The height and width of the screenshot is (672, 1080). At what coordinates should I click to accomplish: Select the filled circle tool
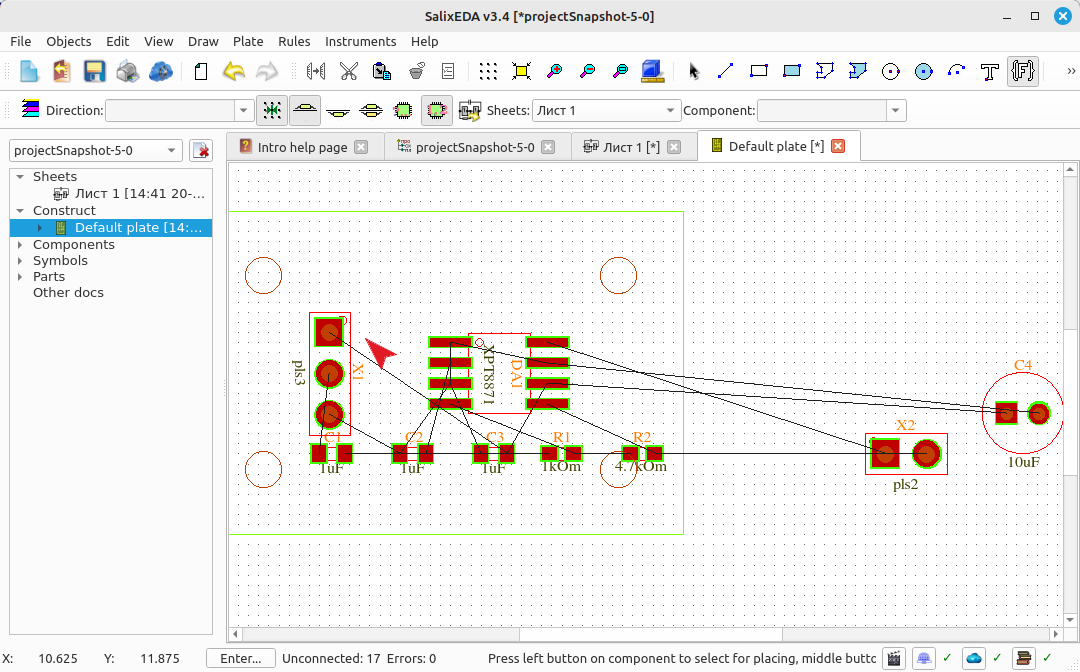point(924,71)
